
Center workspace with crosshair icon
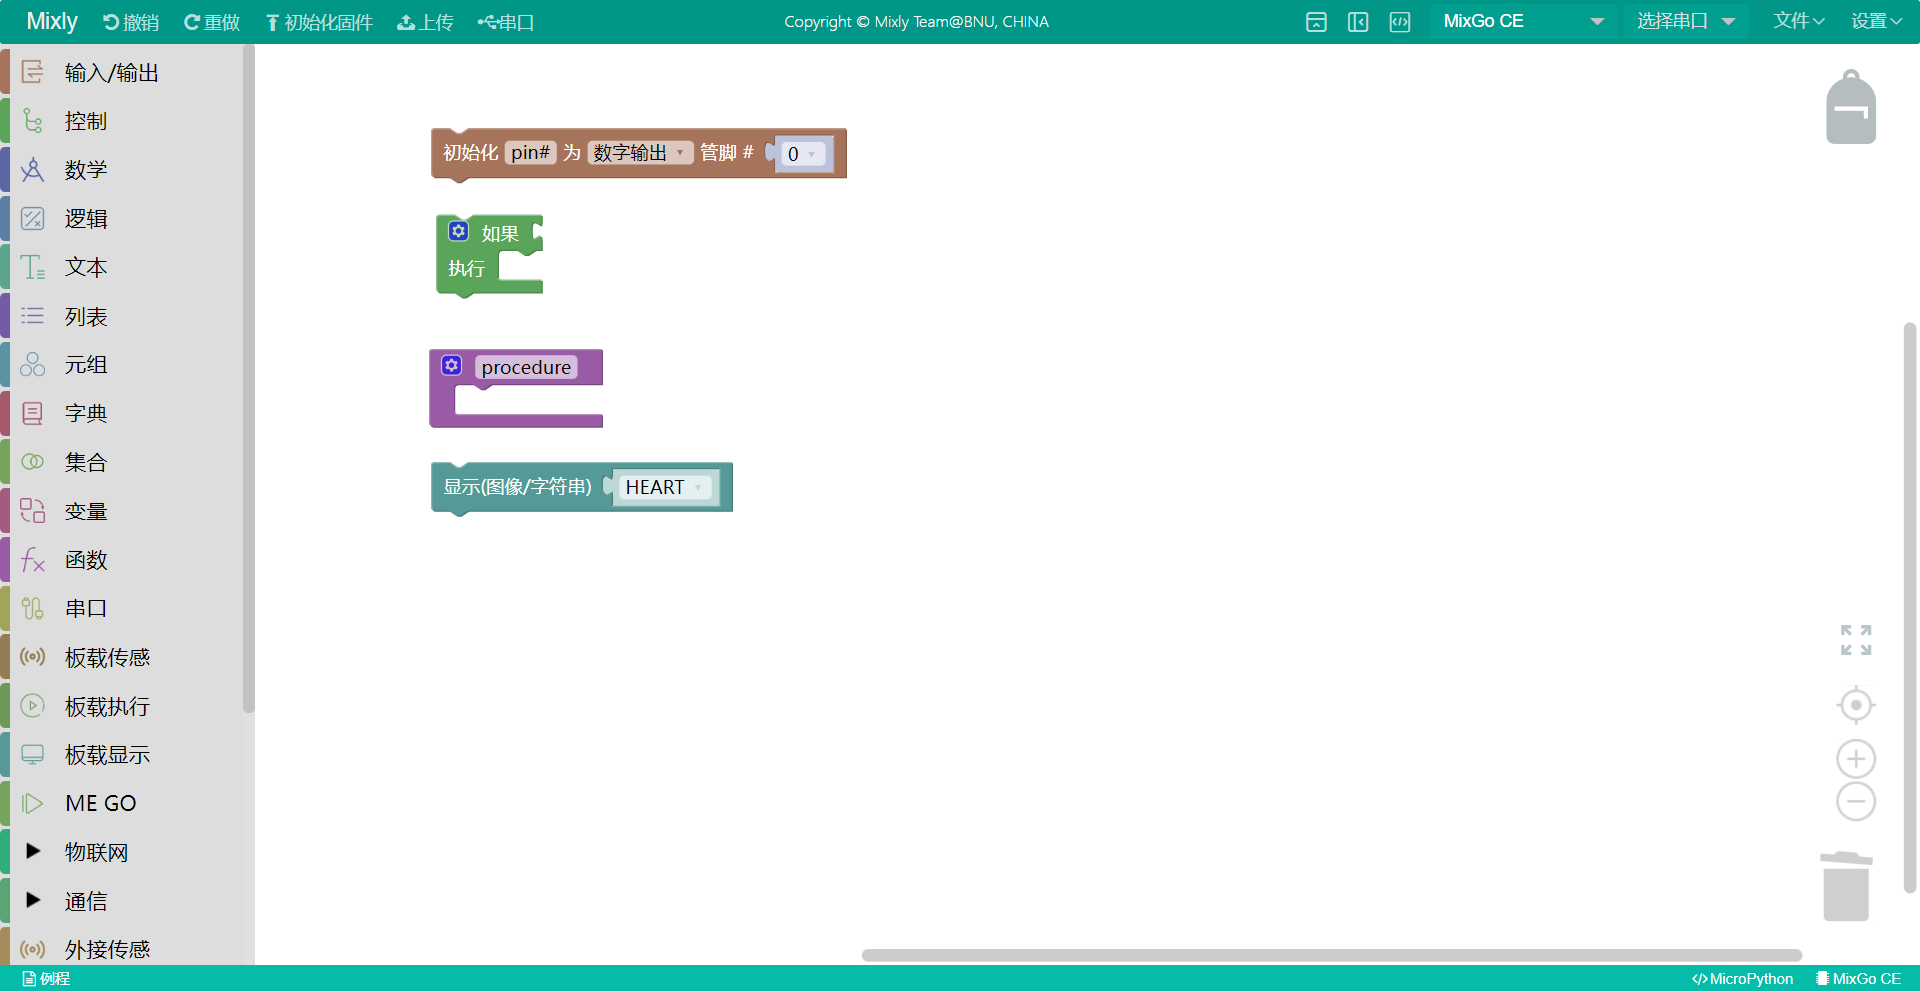(1856, 705)
